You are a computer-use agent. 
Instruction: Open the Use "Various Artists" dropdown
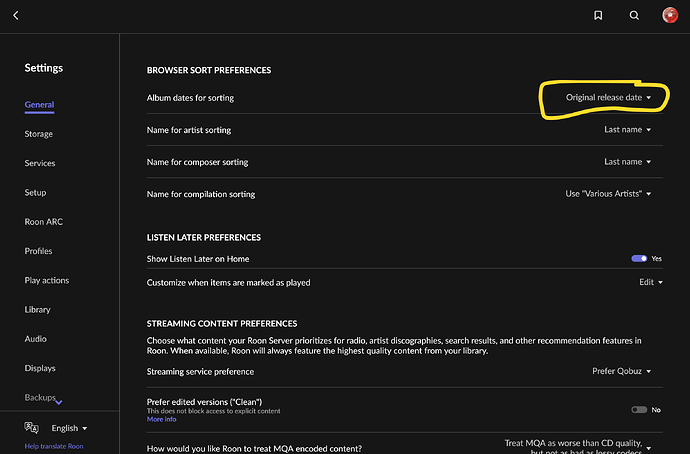click(x=608, y=194)
